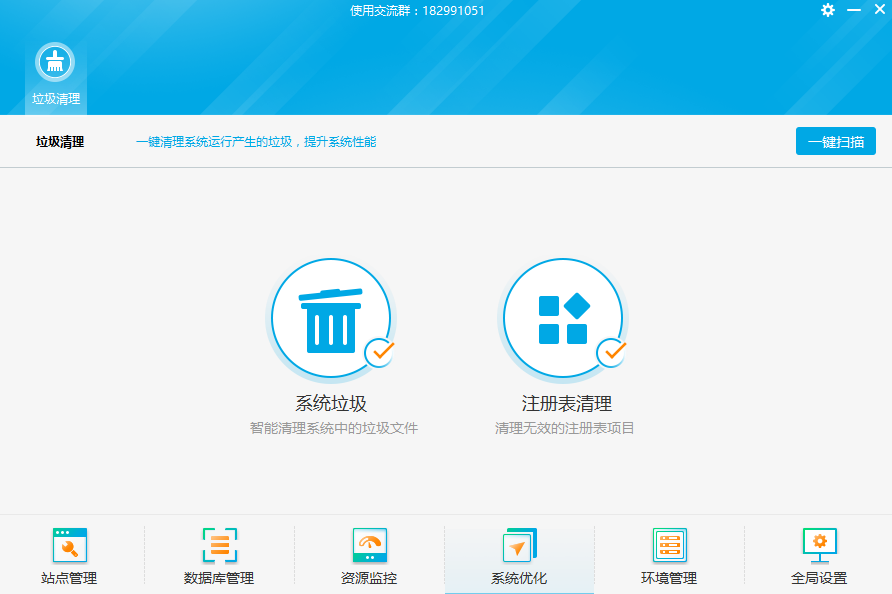Toggle the checkmark on 注册表清理

click(x=612, y=352)
